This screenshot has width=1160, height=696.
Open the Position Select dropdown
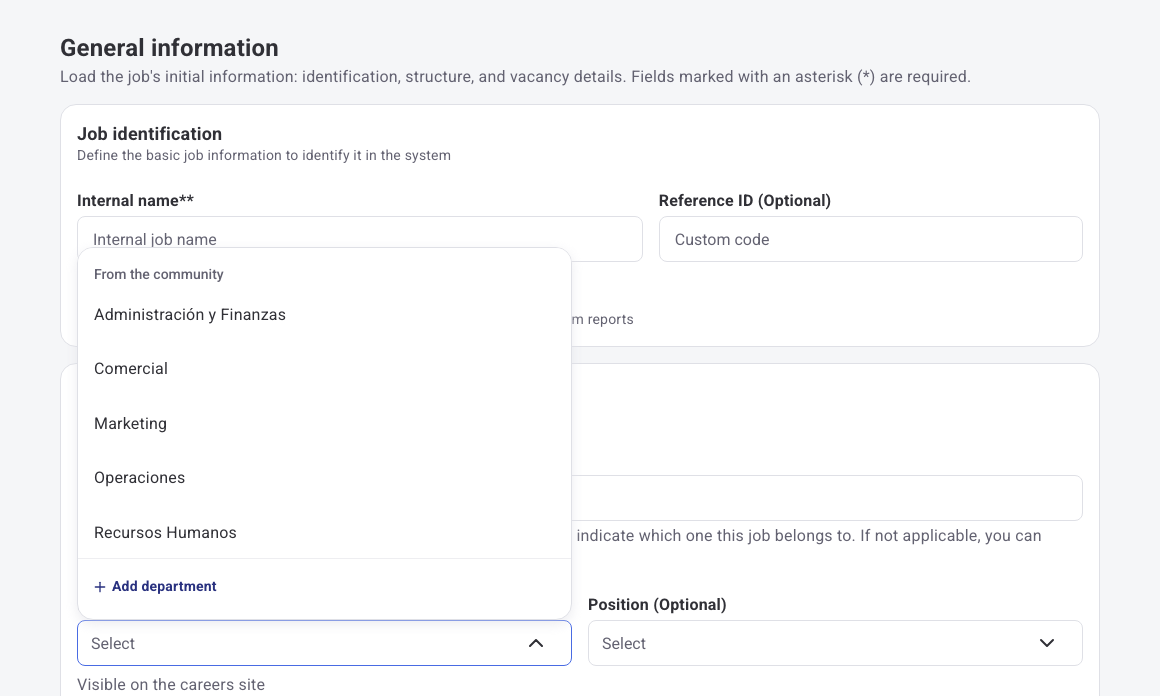point(835,643)
